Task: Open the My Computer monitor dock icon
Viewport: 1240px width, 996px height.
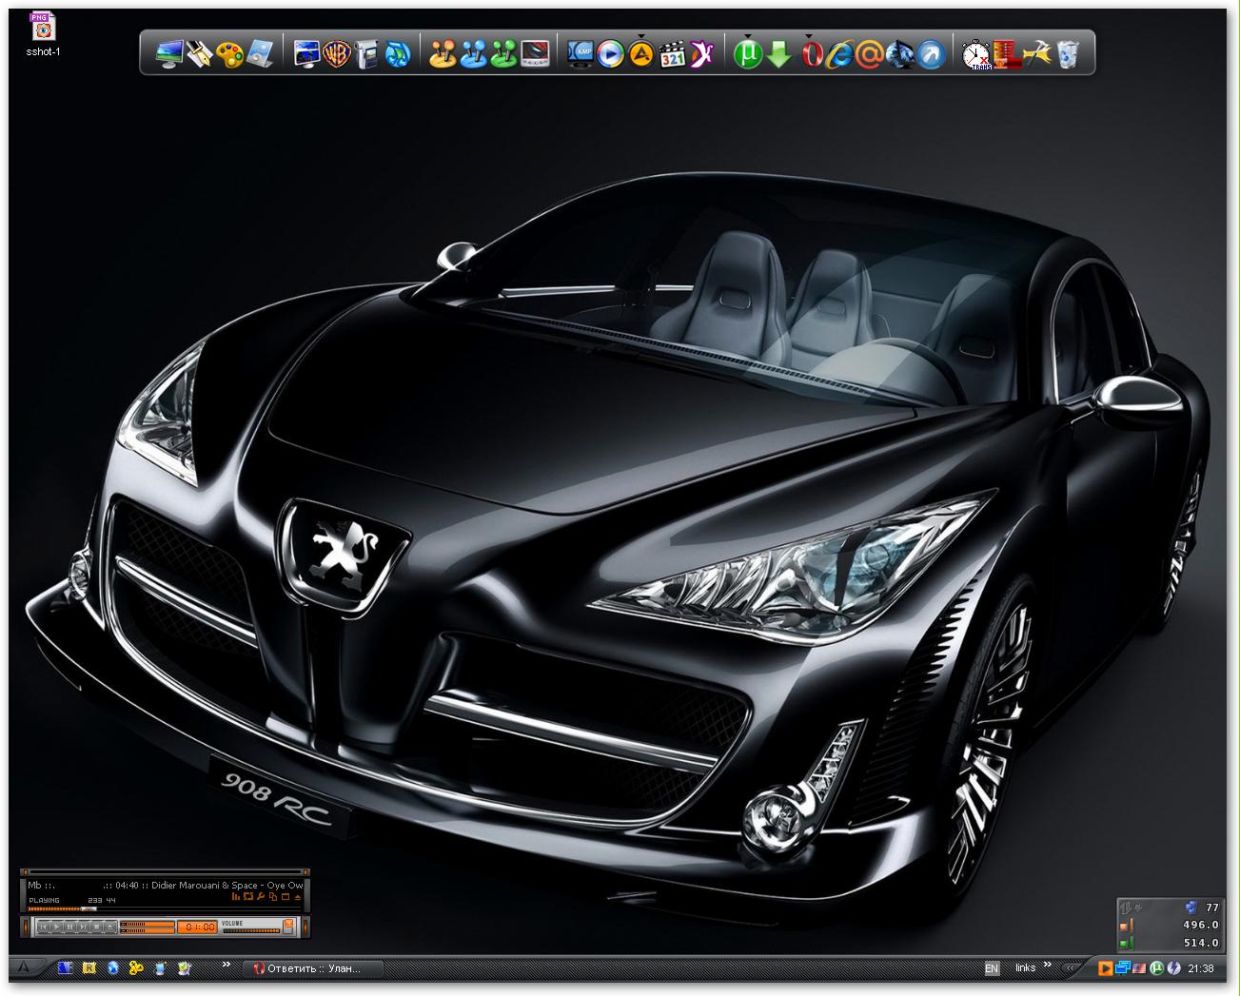Action: (x=169, y=54)
